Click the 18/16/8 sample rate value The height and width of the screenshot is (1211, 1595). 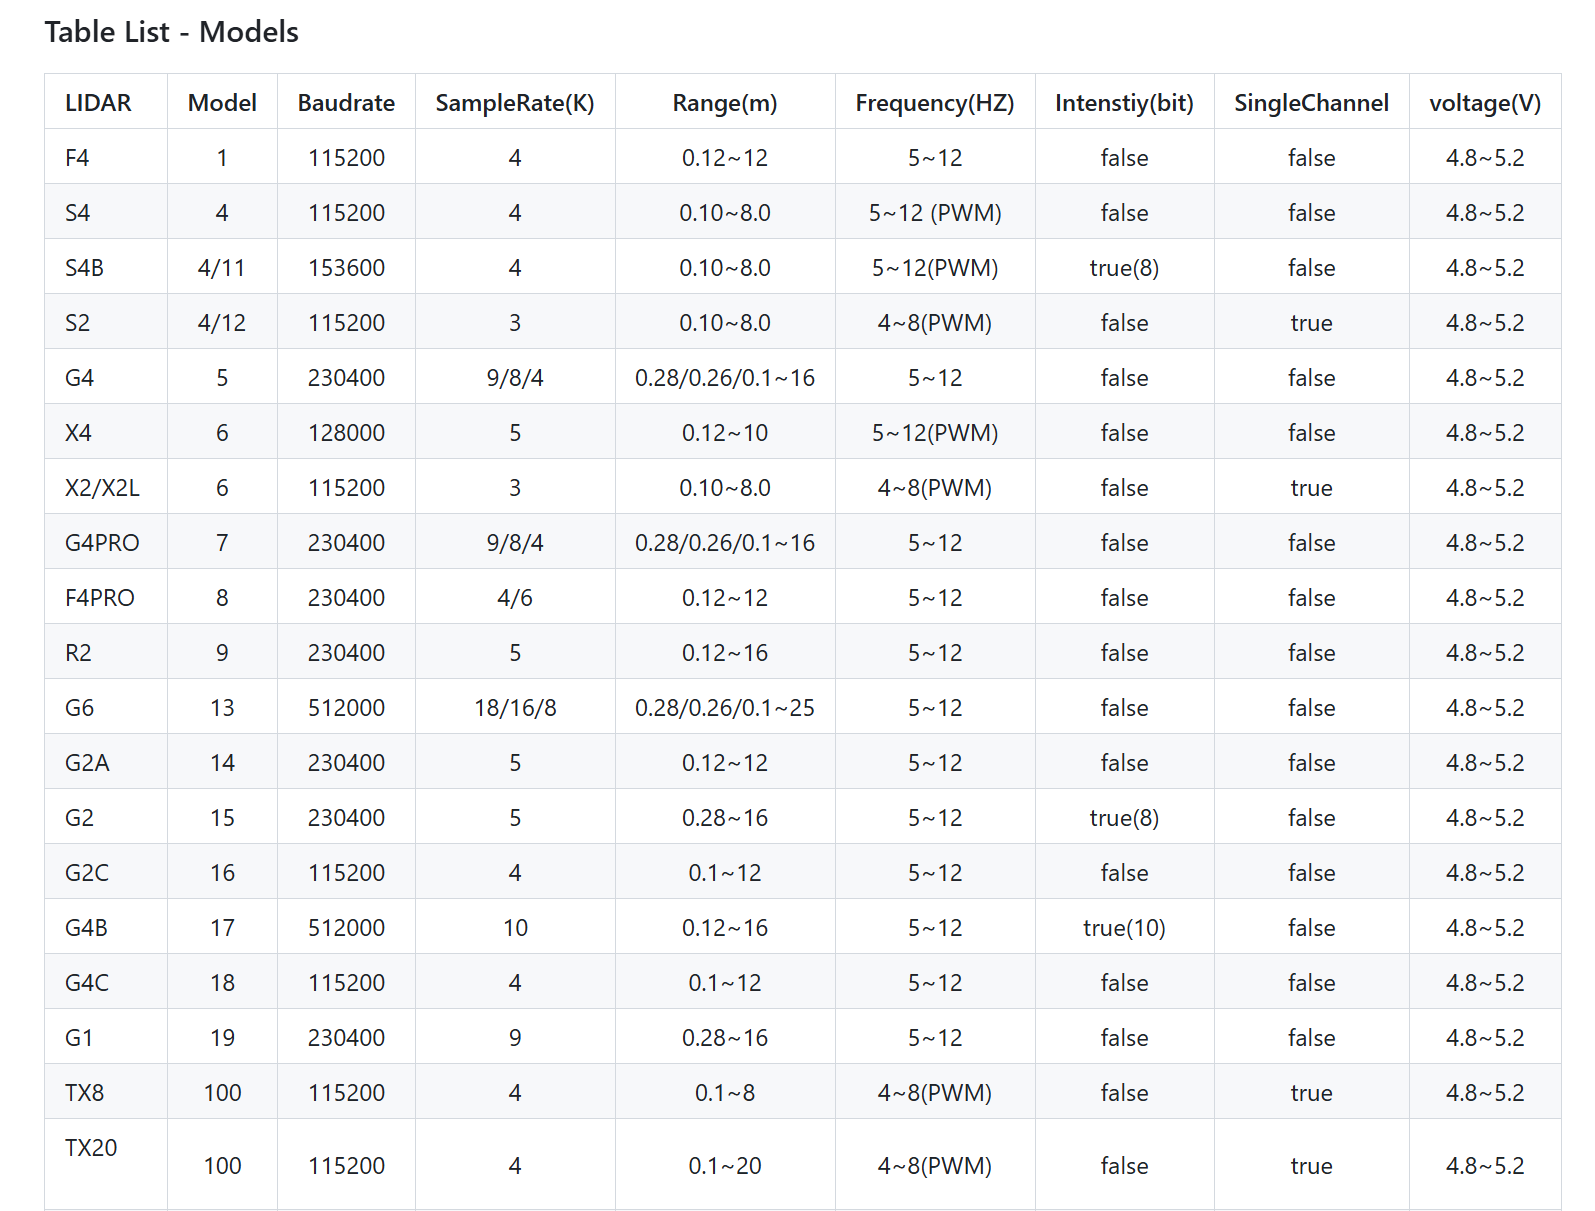coord(515,708)
